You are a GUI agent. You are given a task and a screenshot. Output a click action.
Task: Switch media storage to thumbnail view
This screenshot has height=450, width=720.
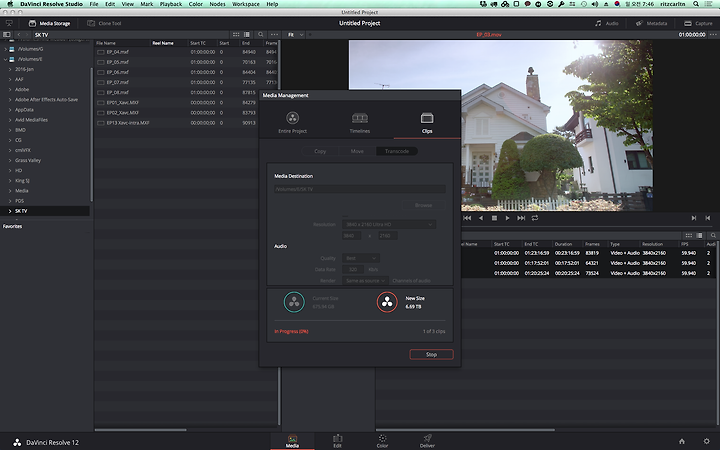pos(236,34)
